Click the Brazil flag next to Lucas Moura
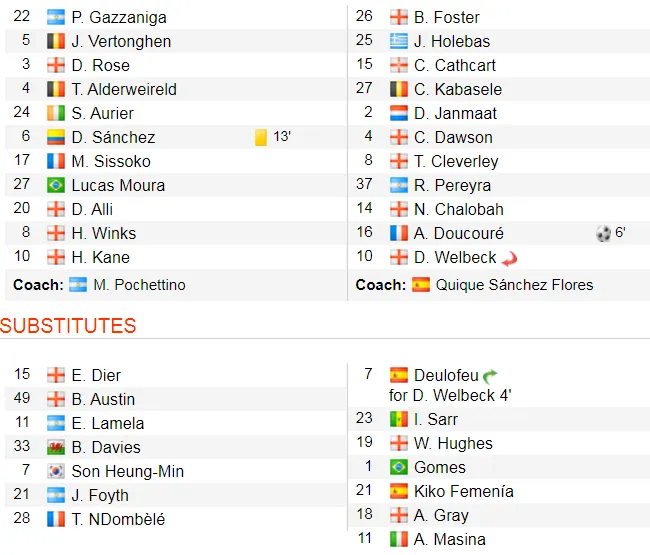 (x=56, y=185)
